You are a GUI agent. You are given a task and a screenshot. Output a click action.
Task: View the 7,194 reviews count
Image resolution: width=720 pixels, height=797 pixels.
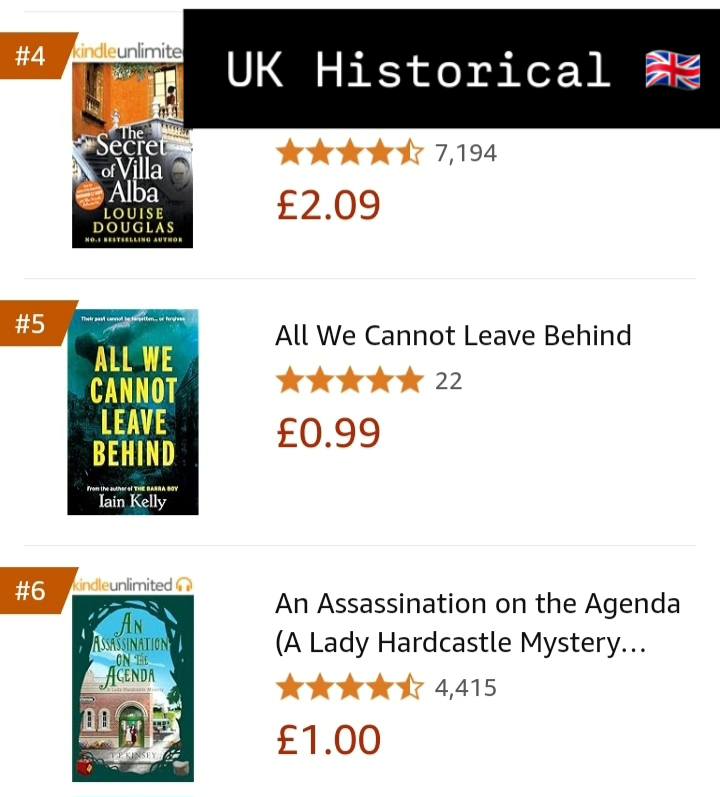(x=465, y=153)
